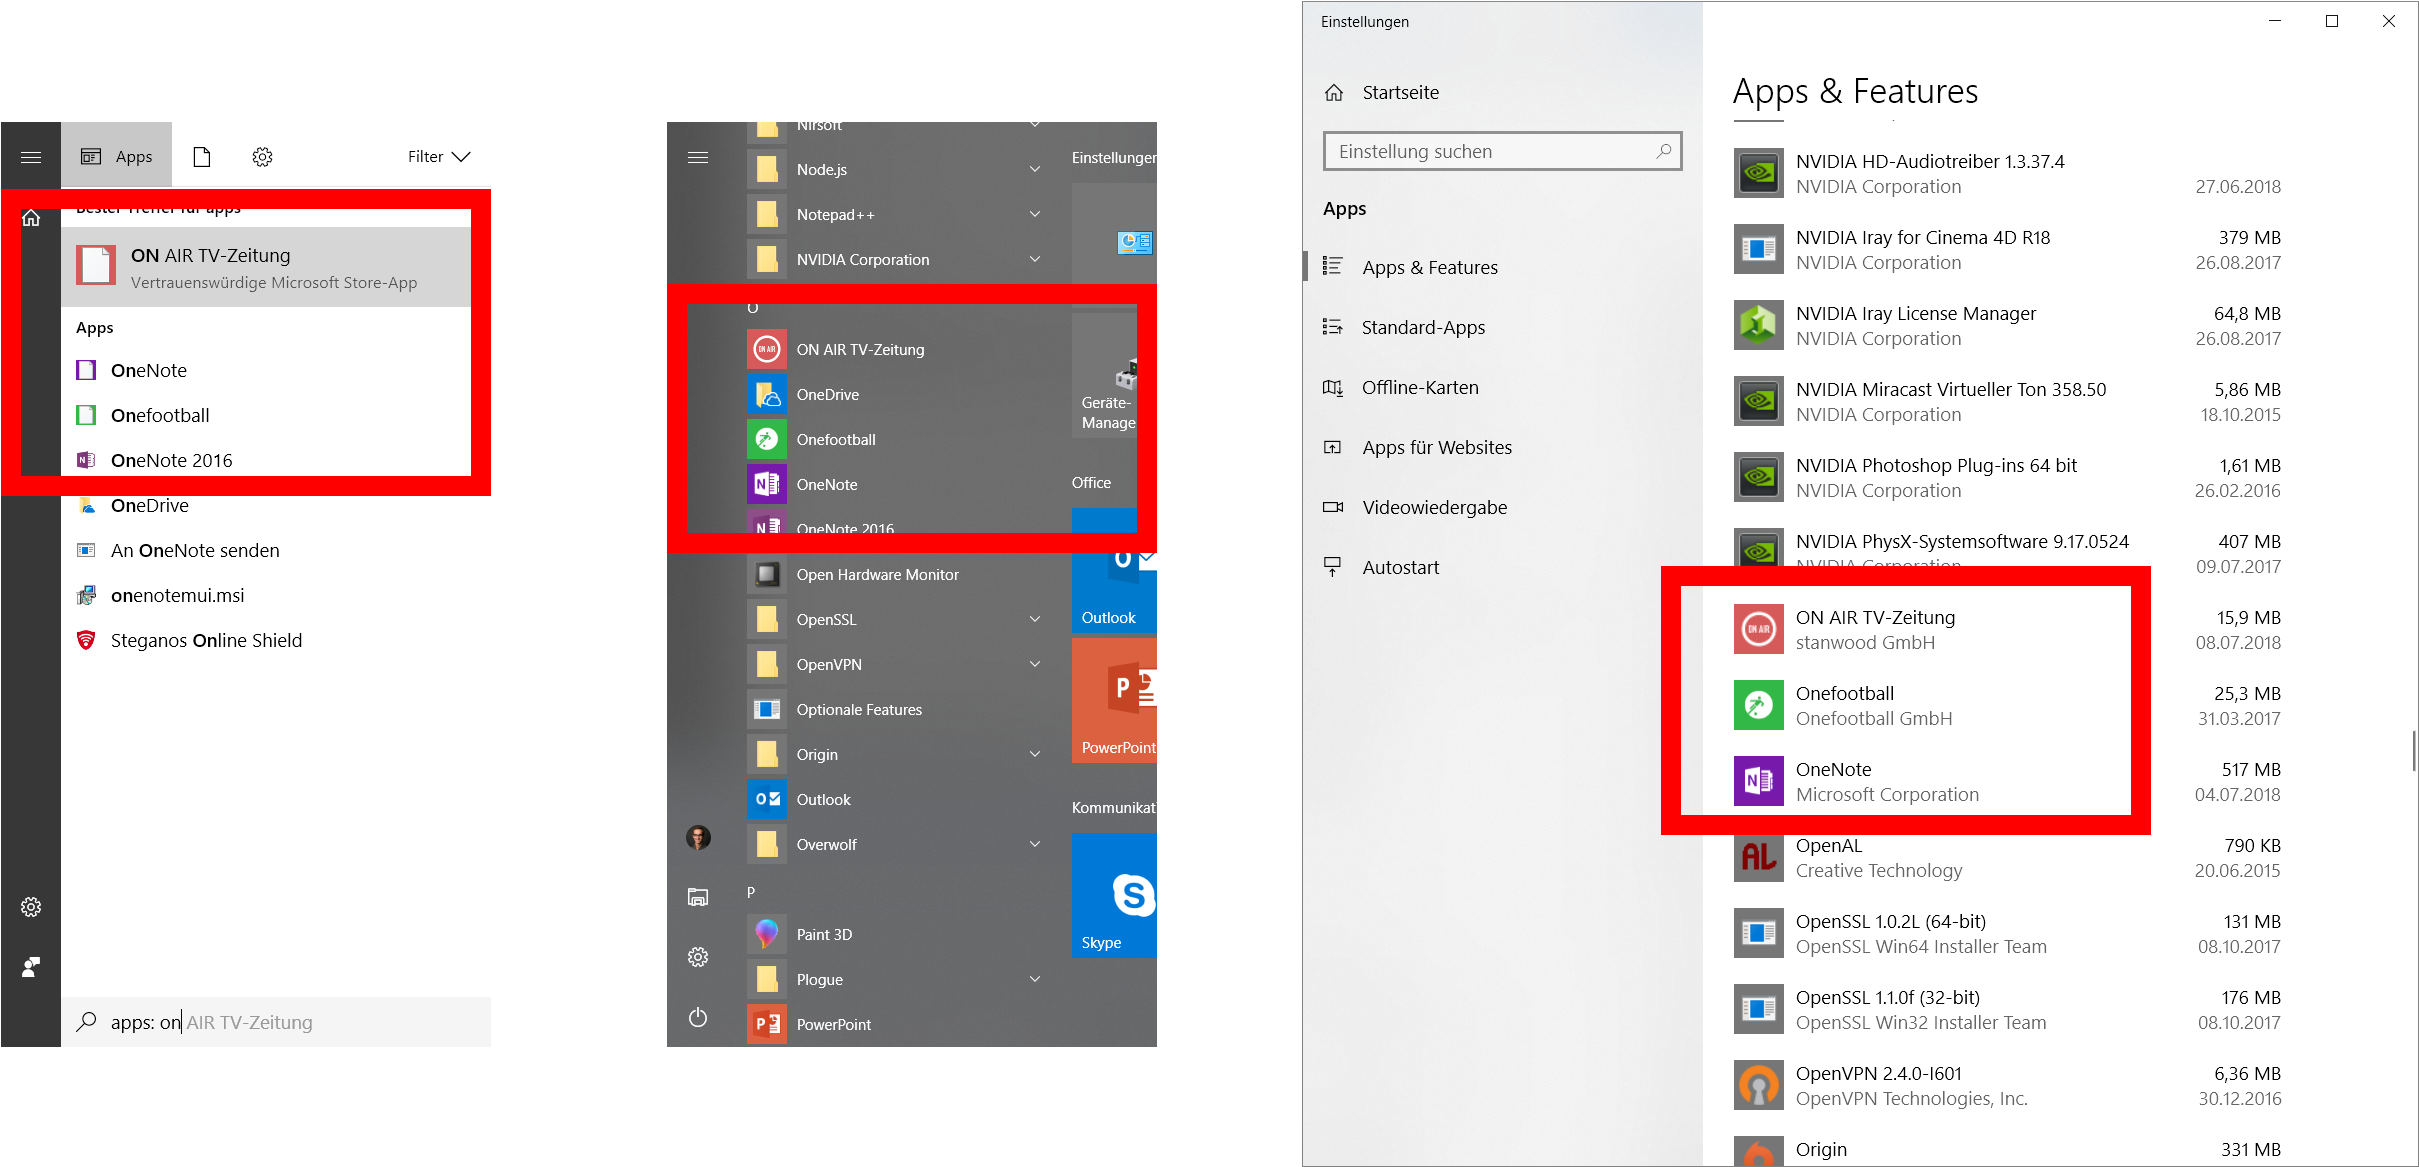Open hamburger menu in search panel
The height and width of the screenshot is (1167, 2419).
coord(31,157)
